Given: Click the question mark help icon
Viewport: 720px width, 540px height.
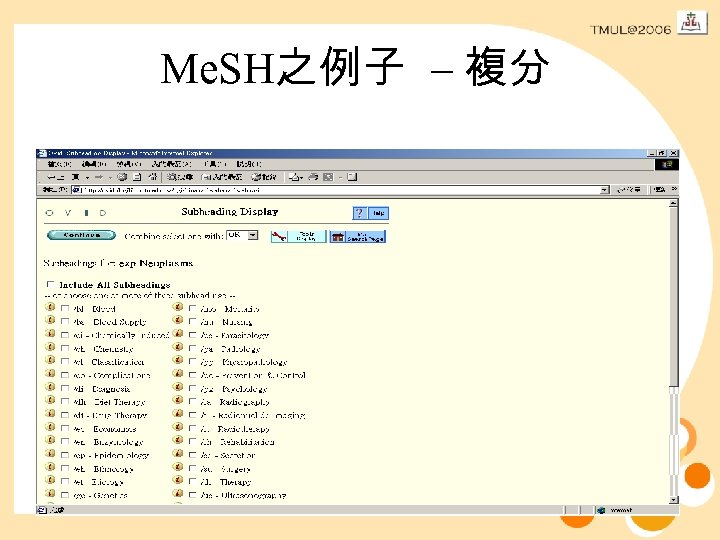Looking at the screenshot, I should point(360,213).
